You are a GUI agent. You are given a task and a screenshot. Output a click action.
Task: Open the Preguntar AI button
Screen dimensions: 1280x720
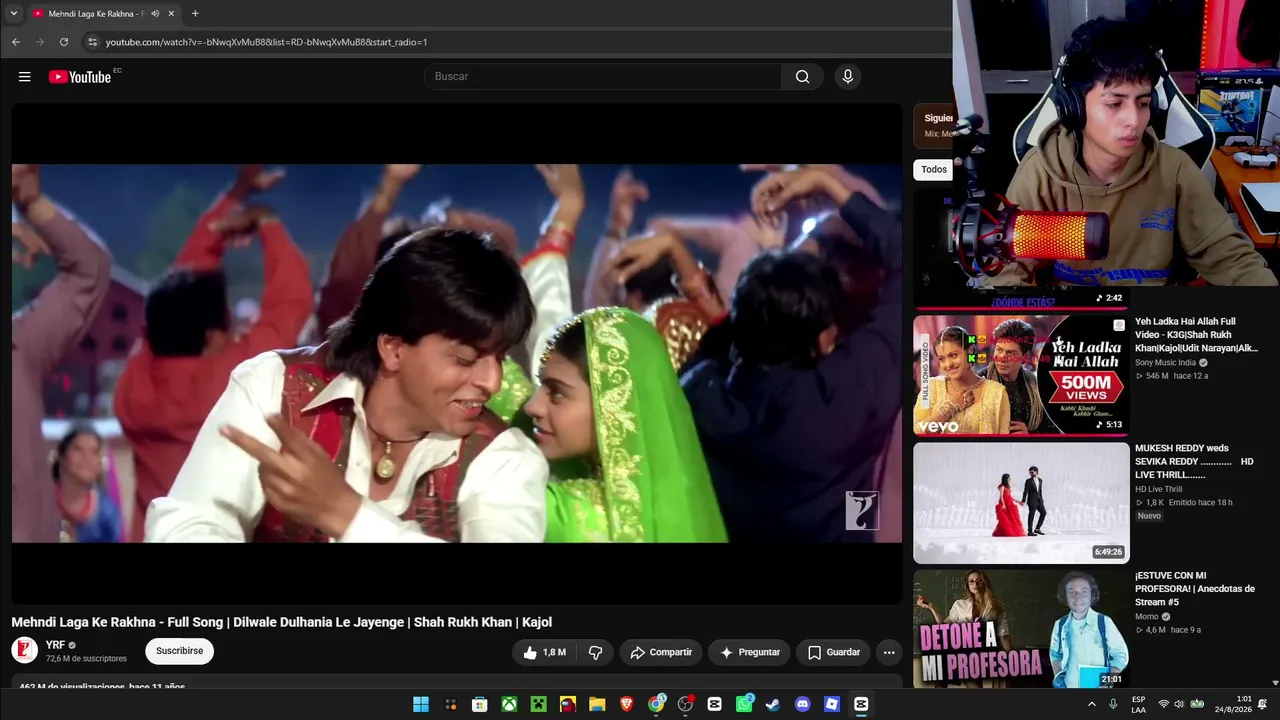pyautogui.click(x=750, y=652)
